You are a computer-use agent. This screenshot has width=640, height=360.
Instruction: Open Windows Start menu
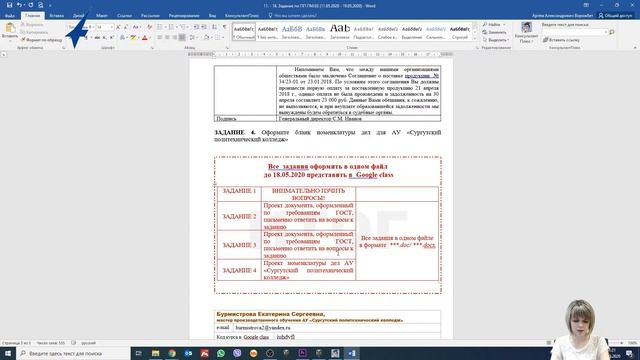click(x=8, y=353)
